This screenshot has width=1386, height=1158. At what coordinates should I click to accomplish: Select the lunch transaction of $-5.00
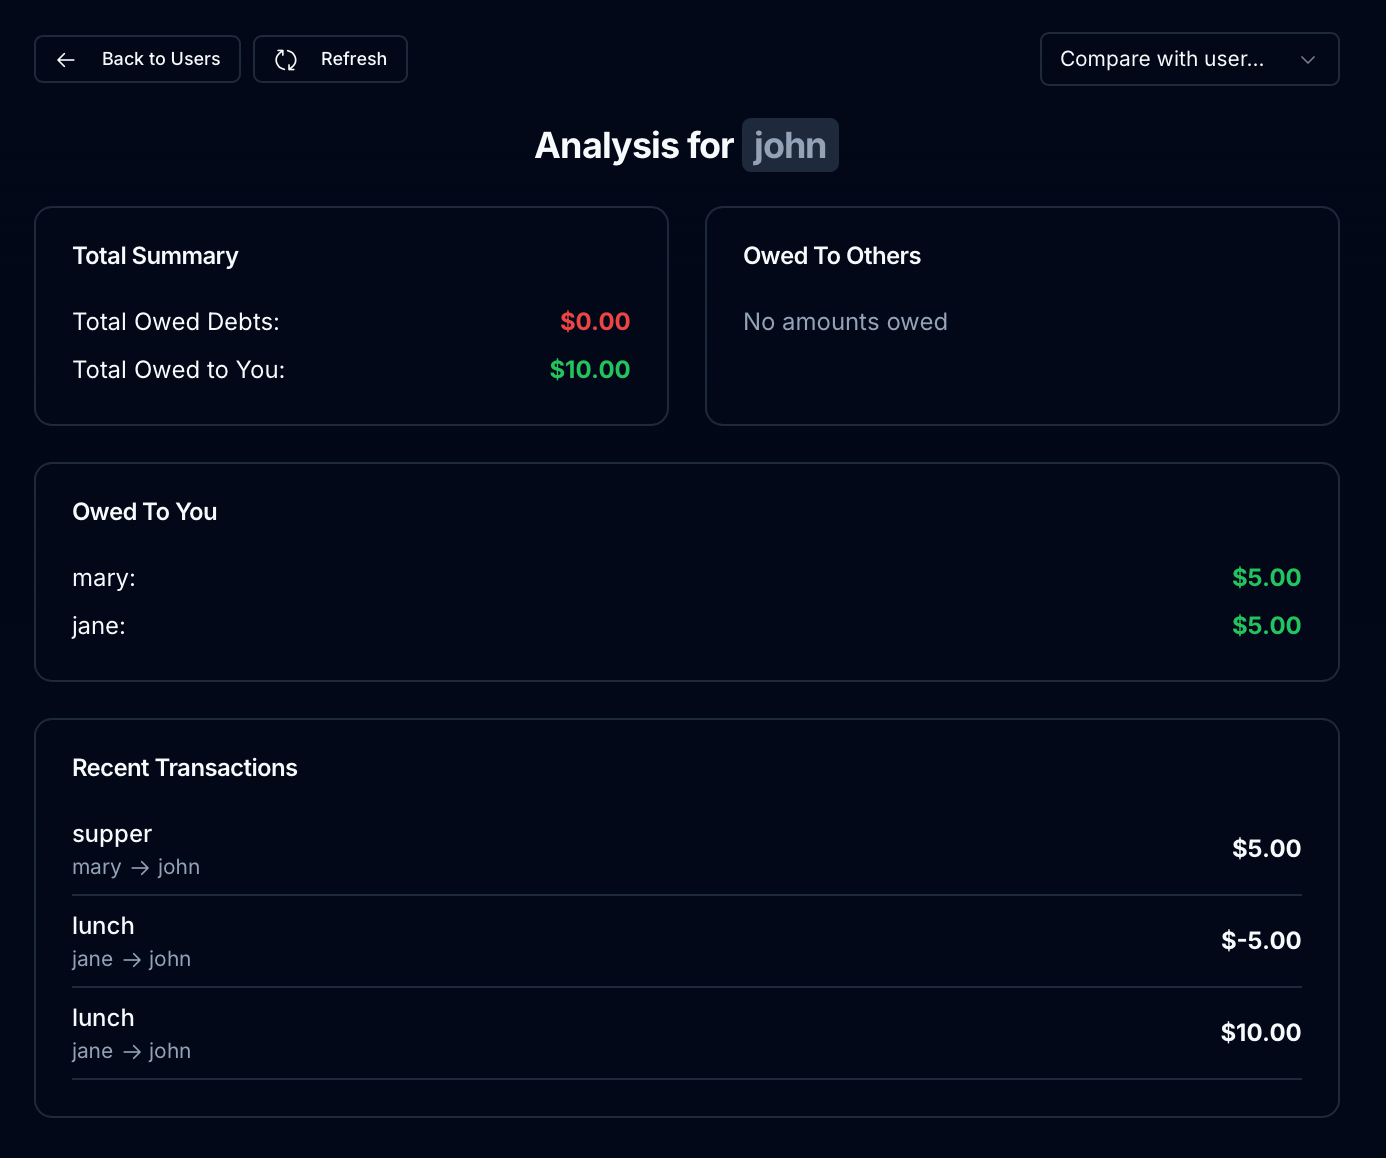pos(687,941)
